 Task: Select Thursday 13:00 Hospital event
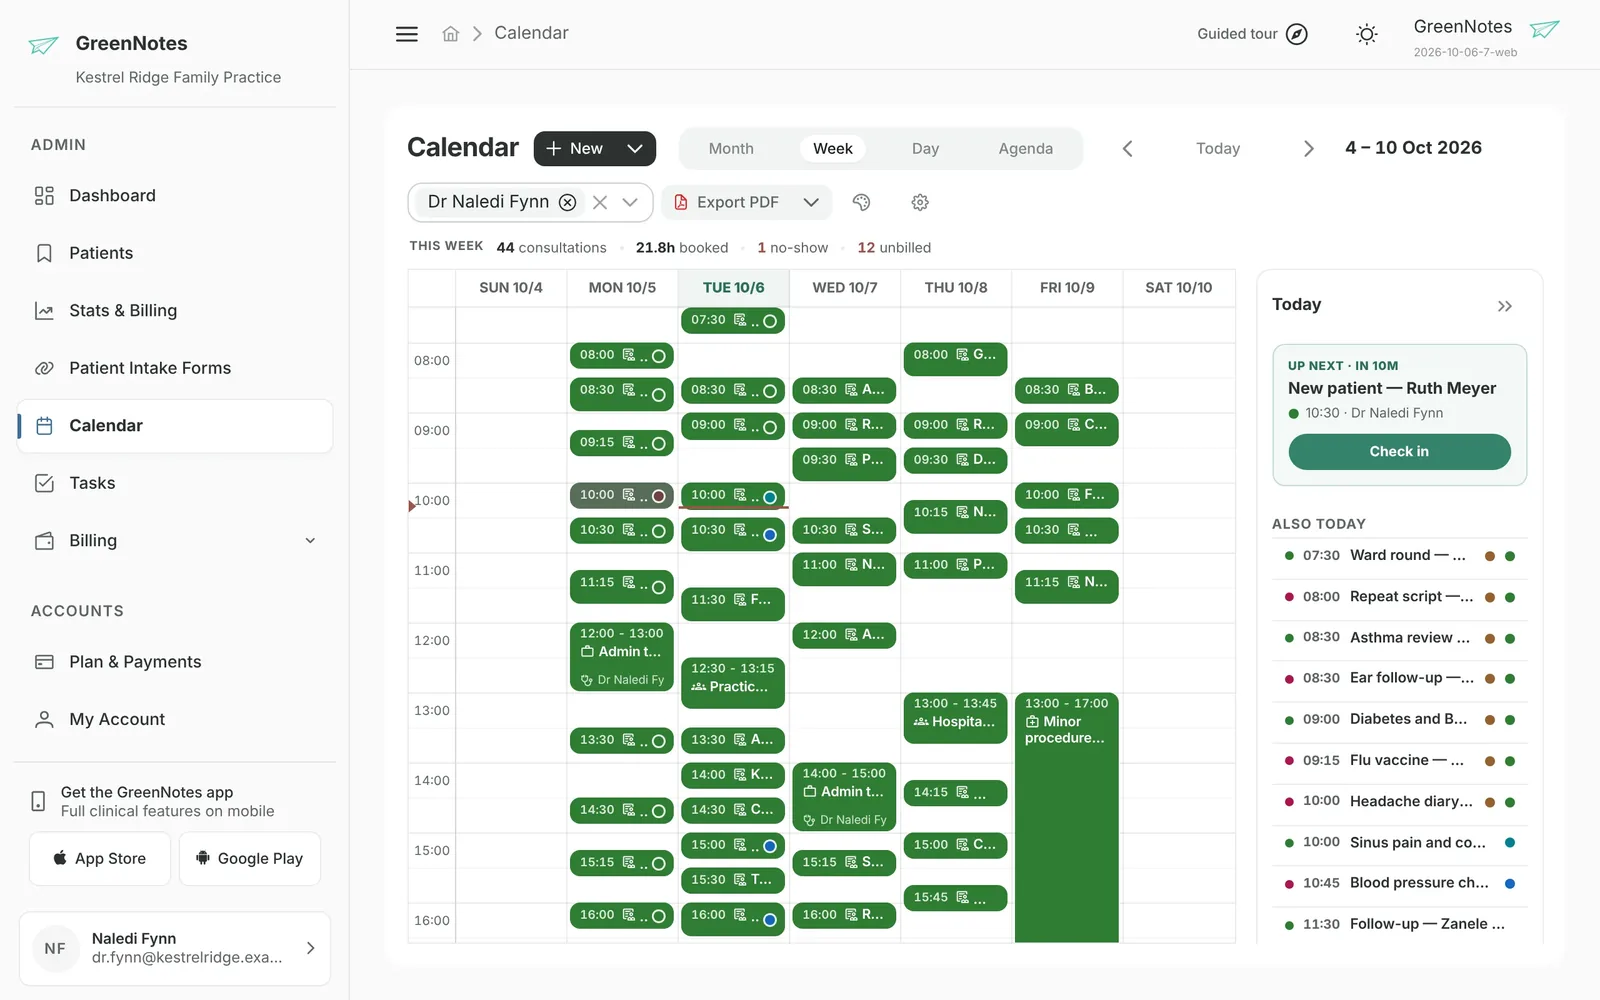[x=955, y=718]
